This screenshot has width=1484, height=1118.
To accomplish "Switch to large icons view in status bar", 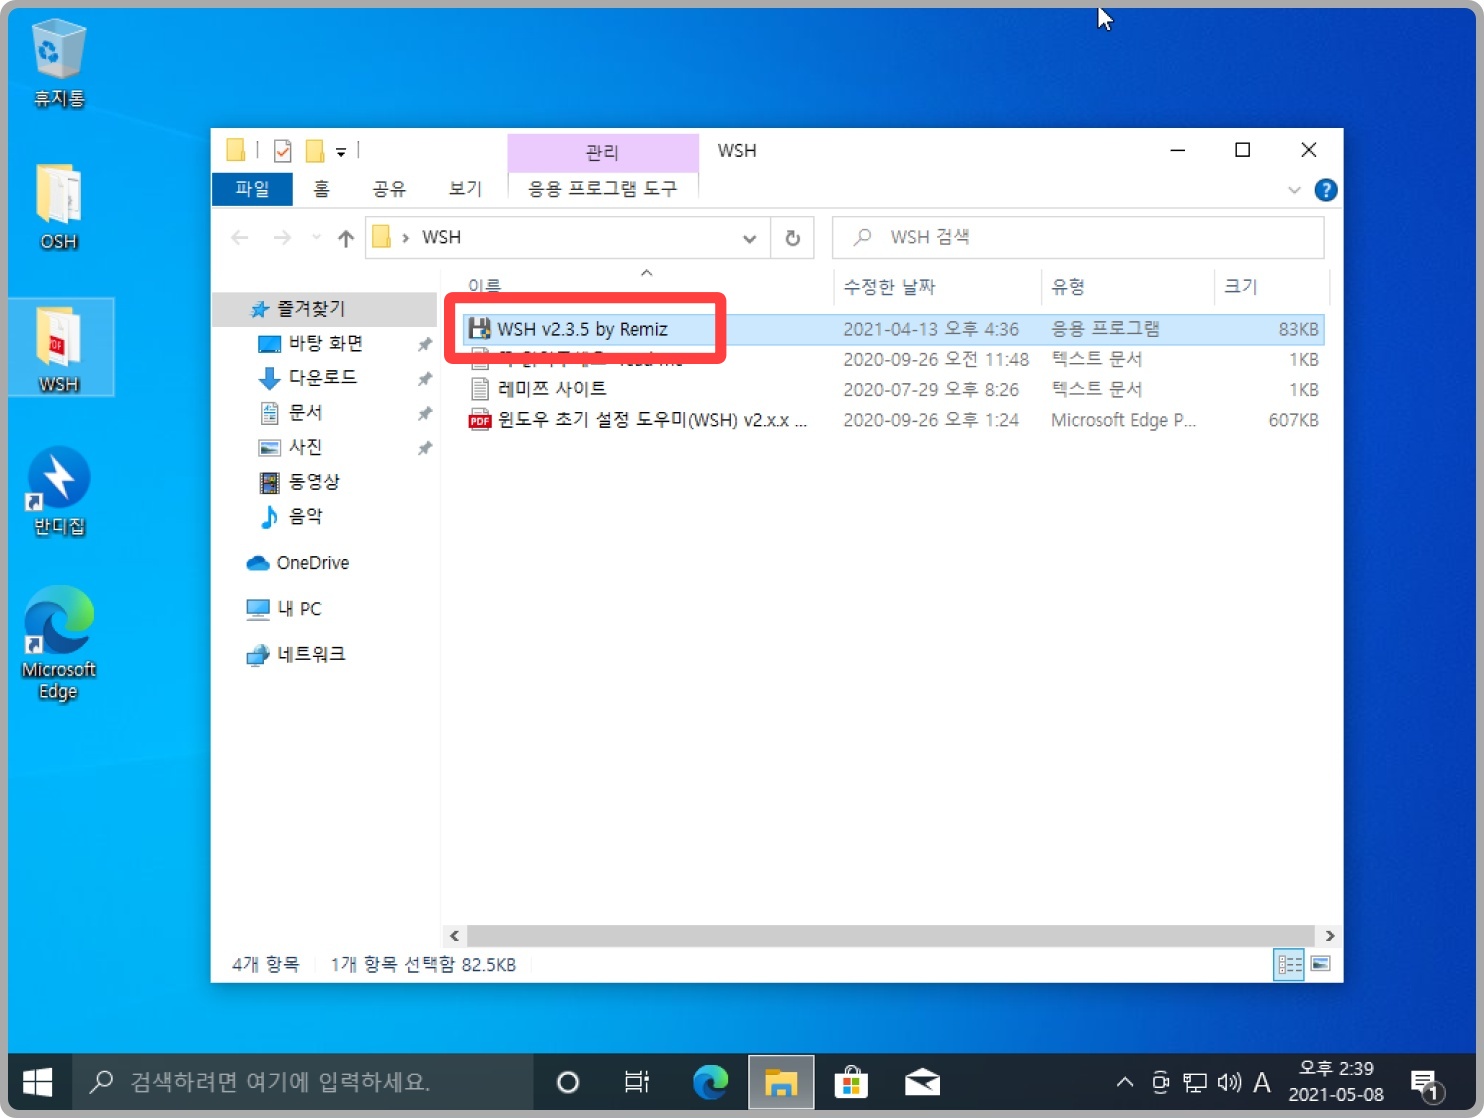I will 1321,964.
